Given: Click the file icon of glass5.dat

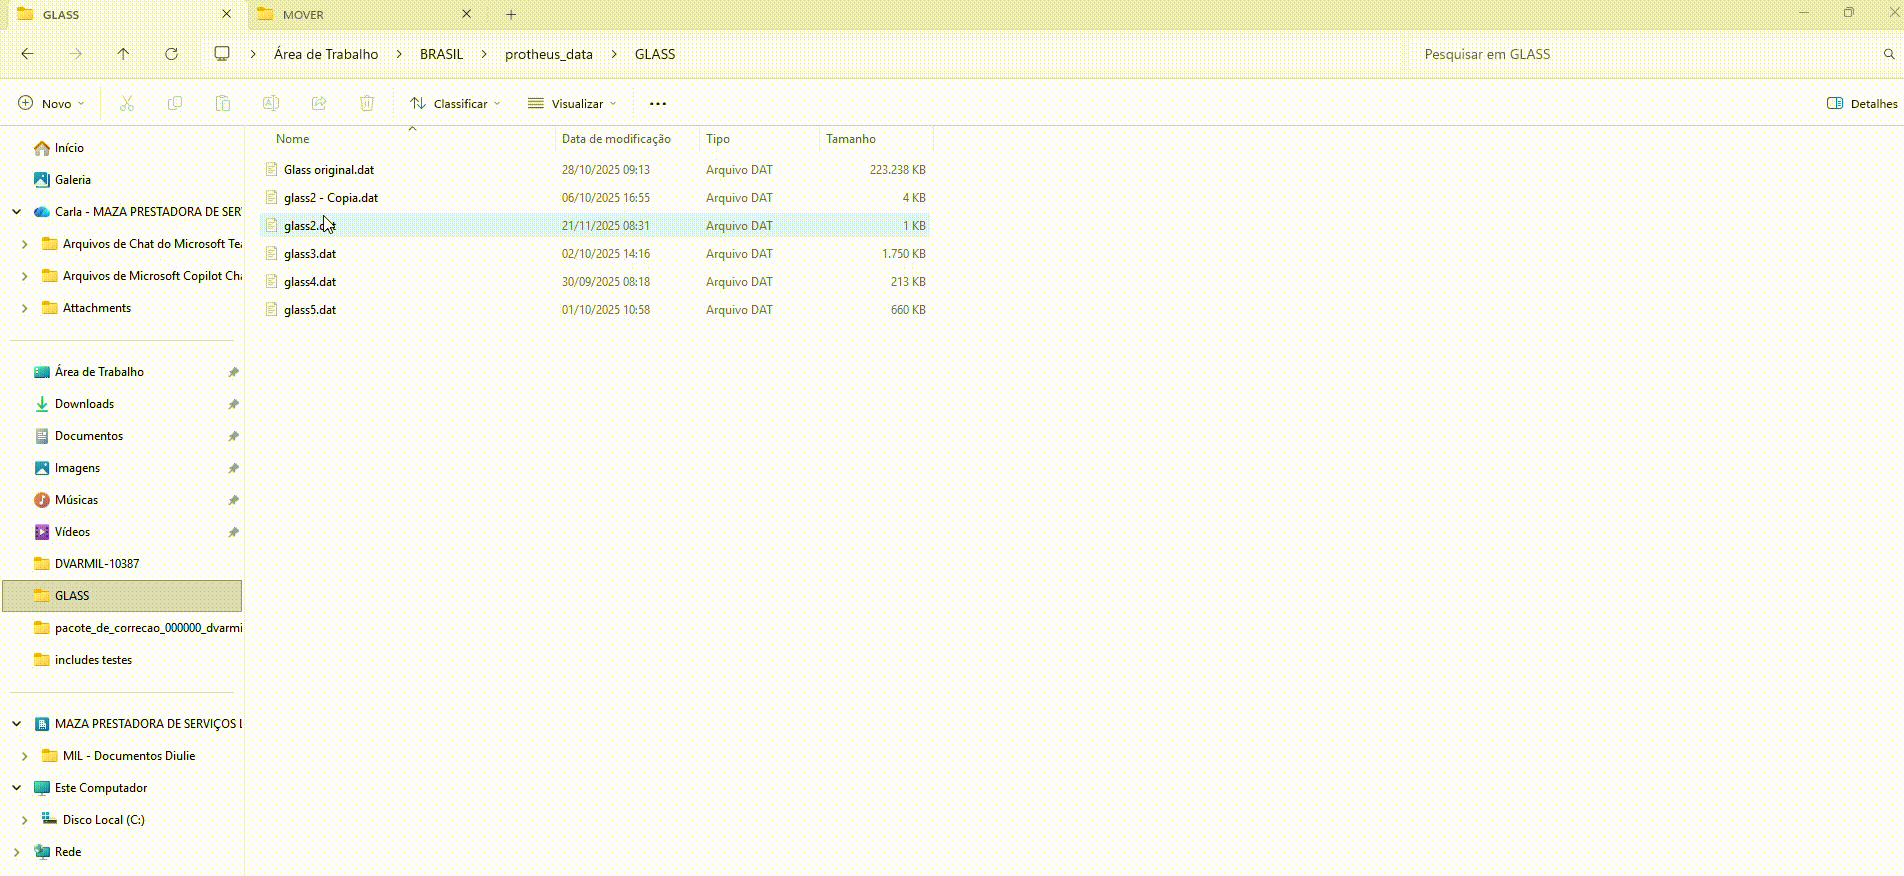Looking at the screenshot, I should coord(271,309).
